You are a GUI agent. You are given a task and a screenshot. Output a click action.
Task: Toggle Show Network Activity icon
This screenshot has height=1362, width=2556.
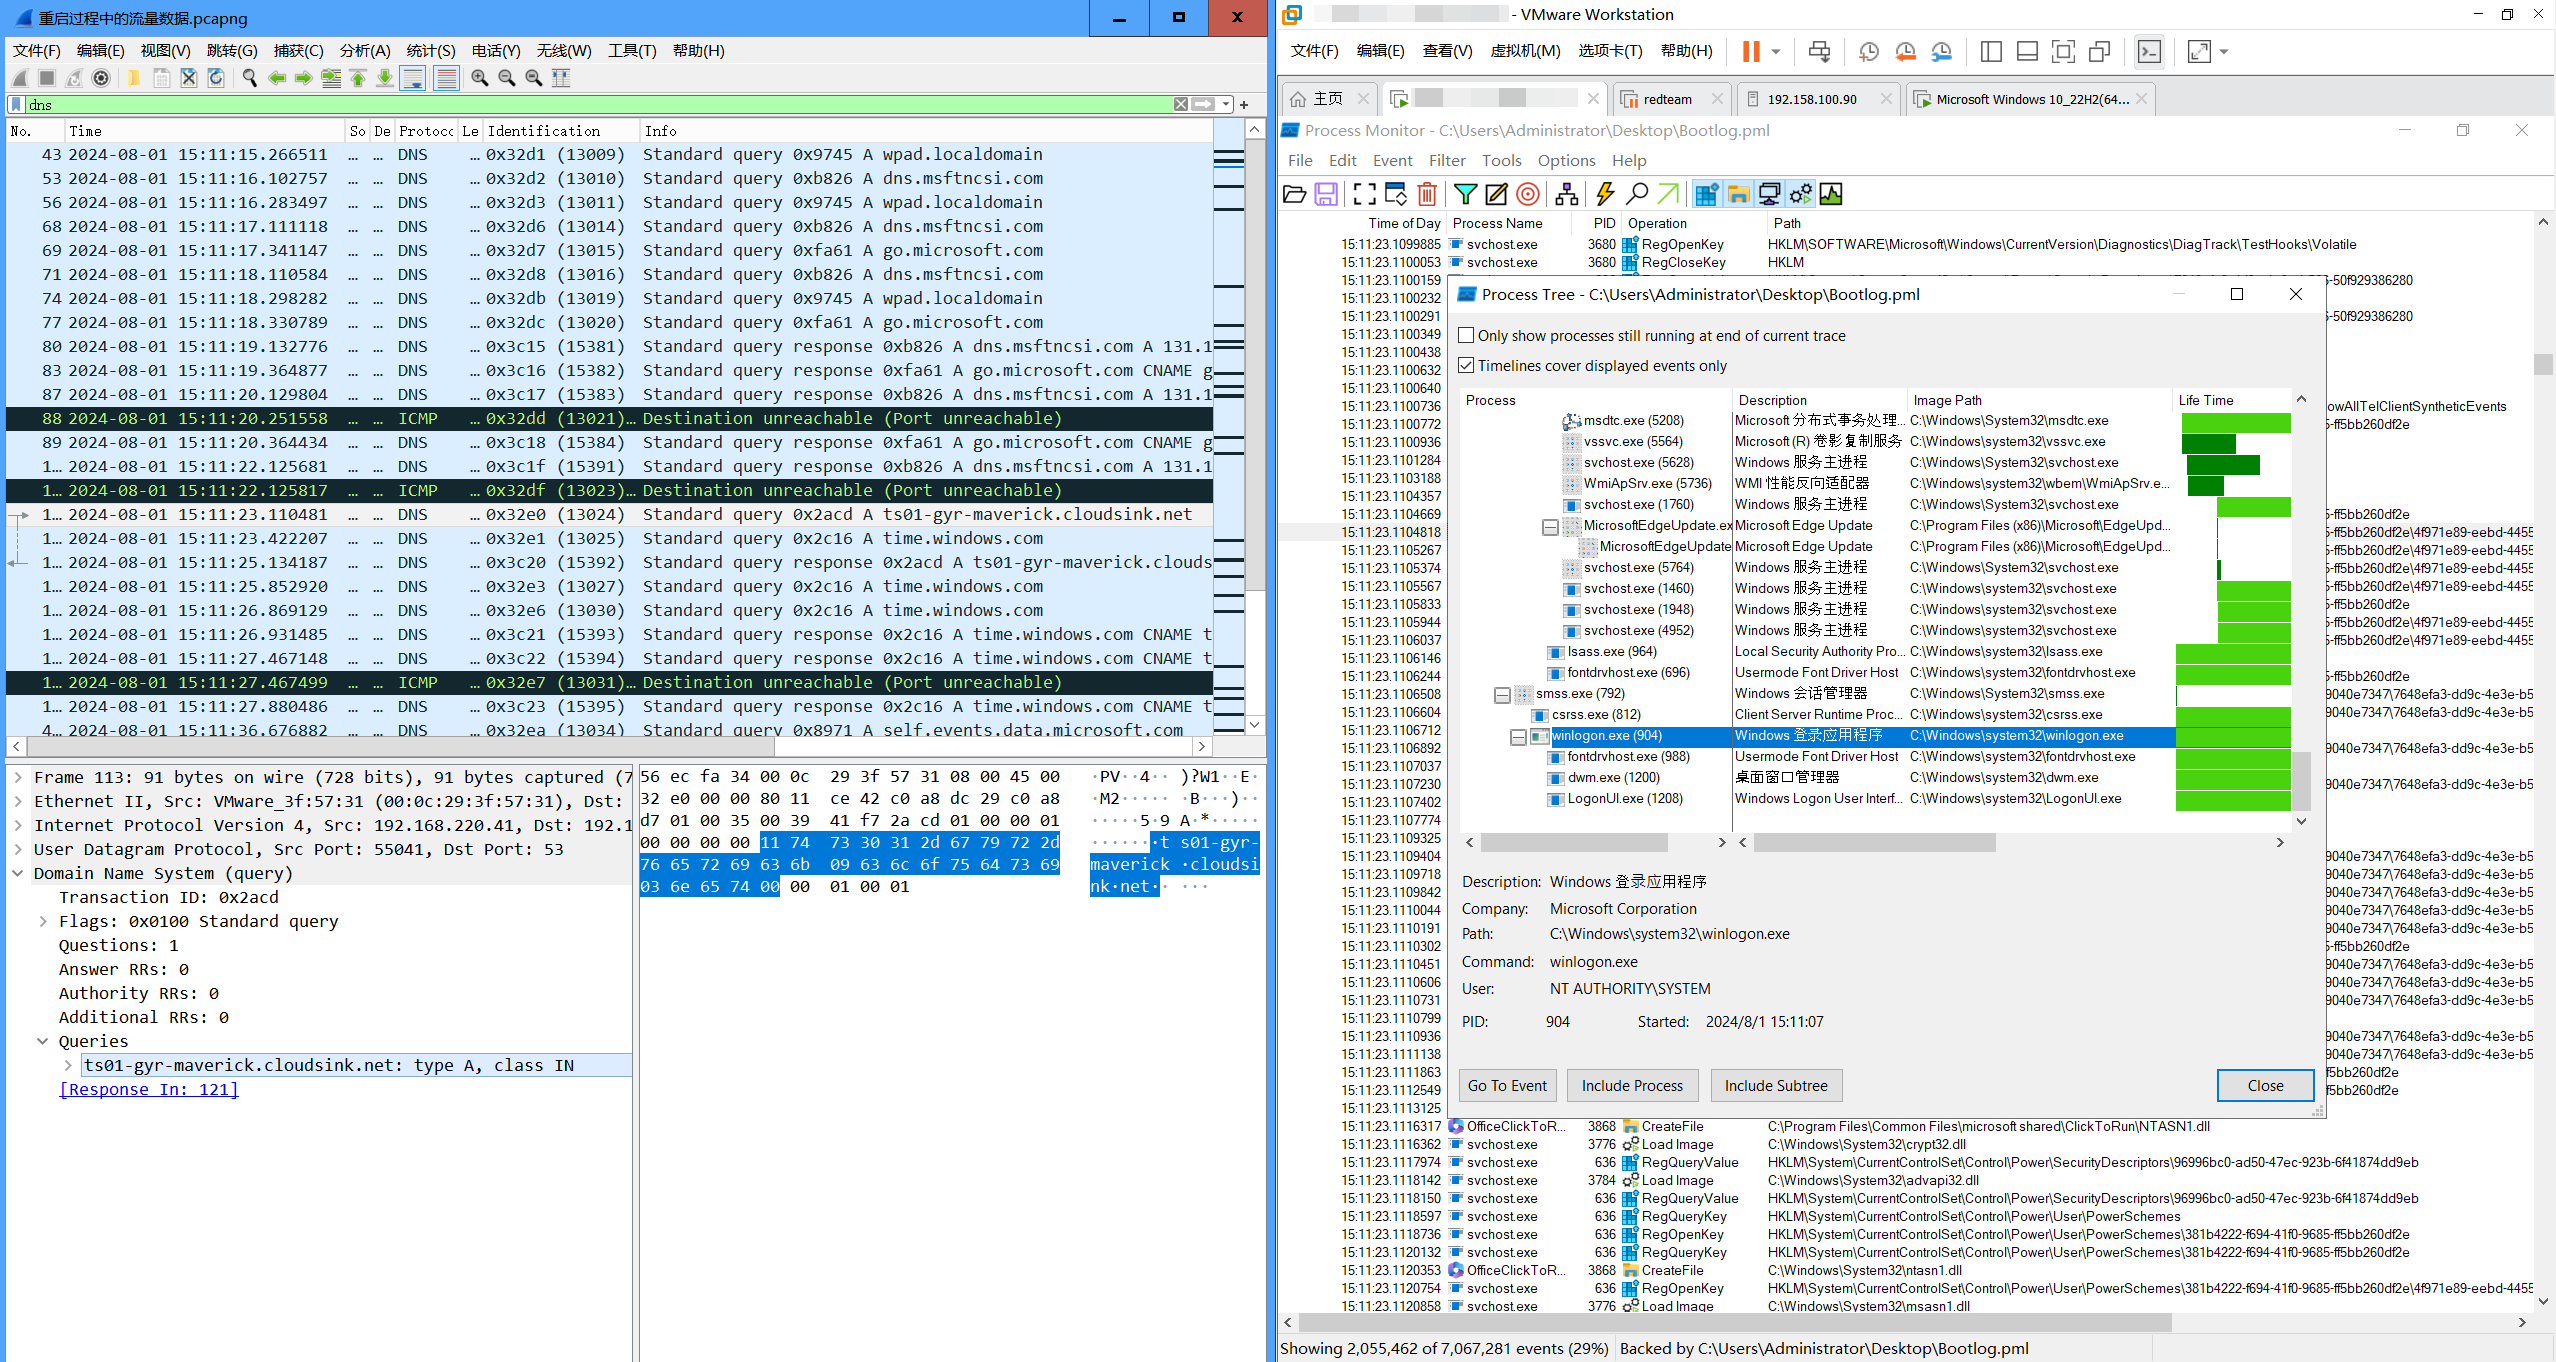[x=1769, y=194]
